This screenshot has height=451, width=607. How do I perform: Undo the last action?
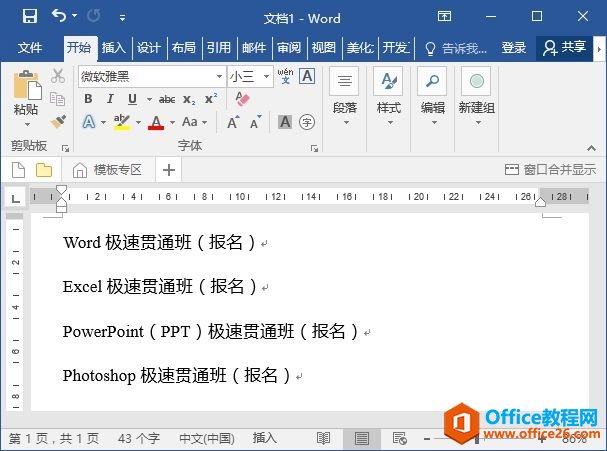pos(59,16)
